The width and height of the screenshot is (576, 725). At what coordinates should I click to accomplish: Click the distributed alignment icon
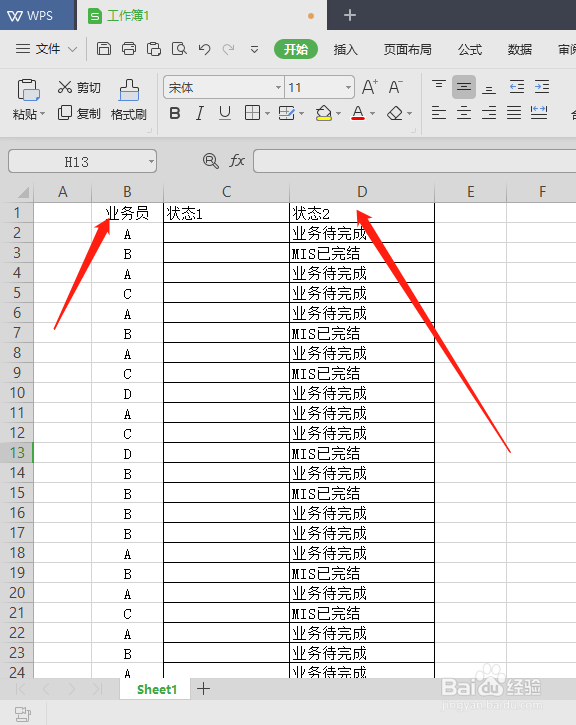(539, 112)
